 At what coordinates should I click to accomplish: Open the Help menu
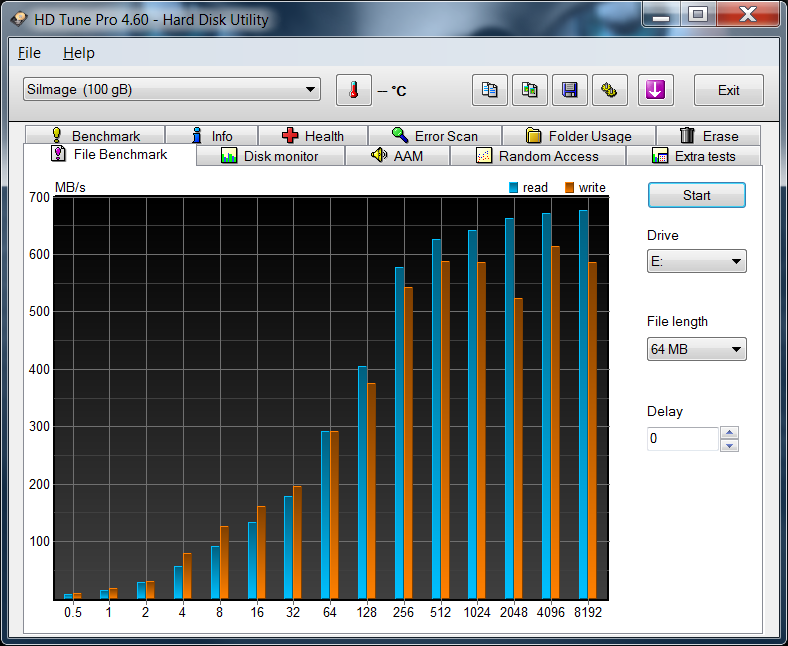point(78,53)
